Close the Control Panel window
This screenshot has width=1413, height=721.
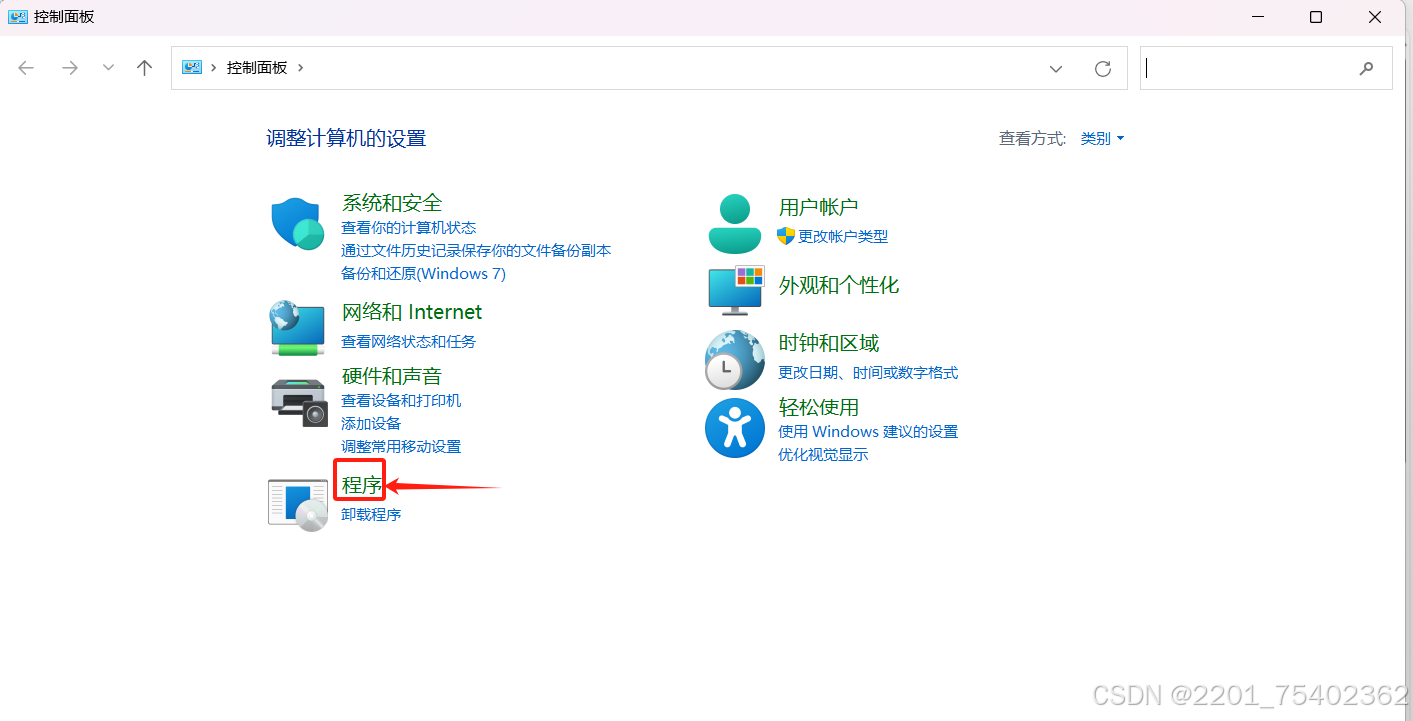pyautogui.click(x=1376, y=17)
